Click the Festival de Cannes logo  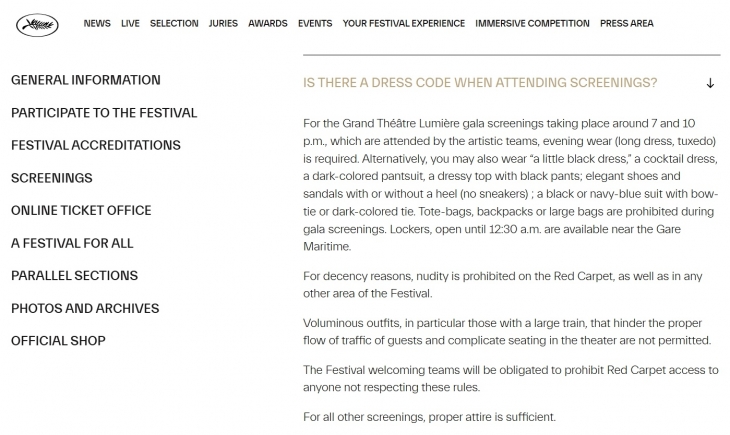pyautogui.click(x=37, y=24)
